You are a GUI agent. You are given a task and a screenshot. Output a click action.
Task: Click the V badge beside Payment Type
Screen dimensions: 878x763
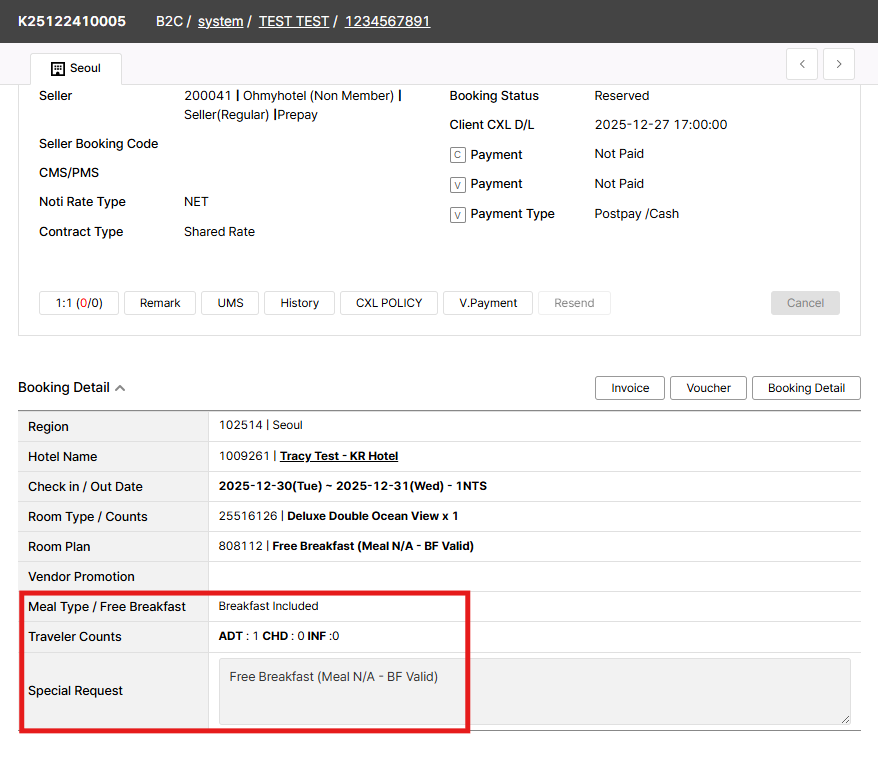point(458,214)
